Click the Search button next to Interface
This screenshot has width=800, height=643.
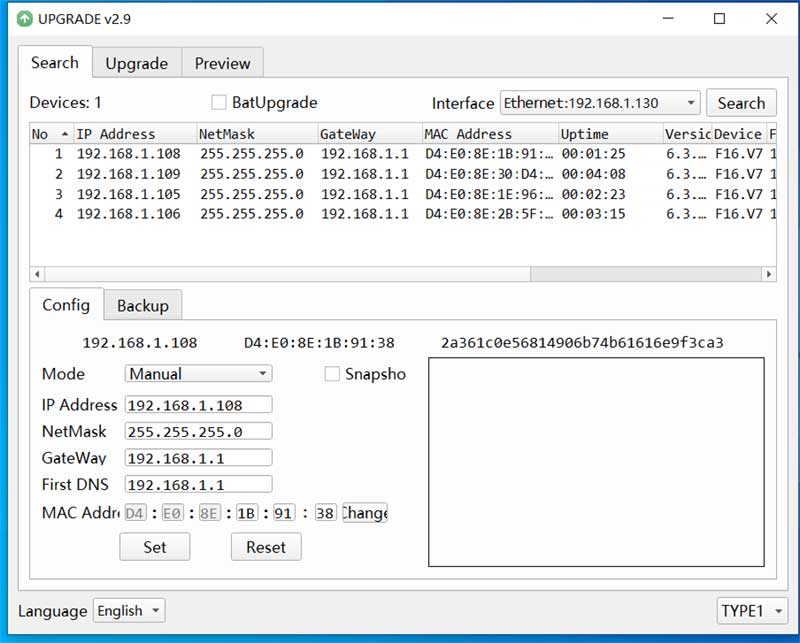point(741,103)
